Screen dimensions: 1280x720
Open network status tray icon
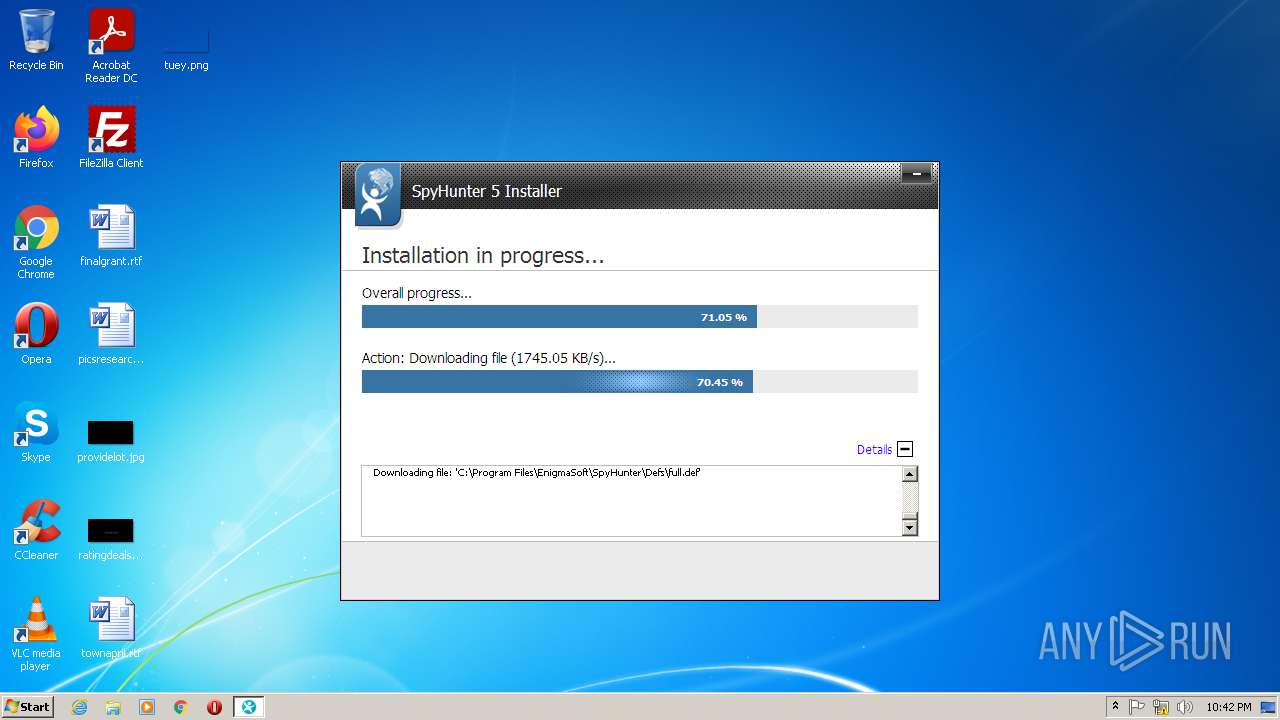(x=1161, y=707)
